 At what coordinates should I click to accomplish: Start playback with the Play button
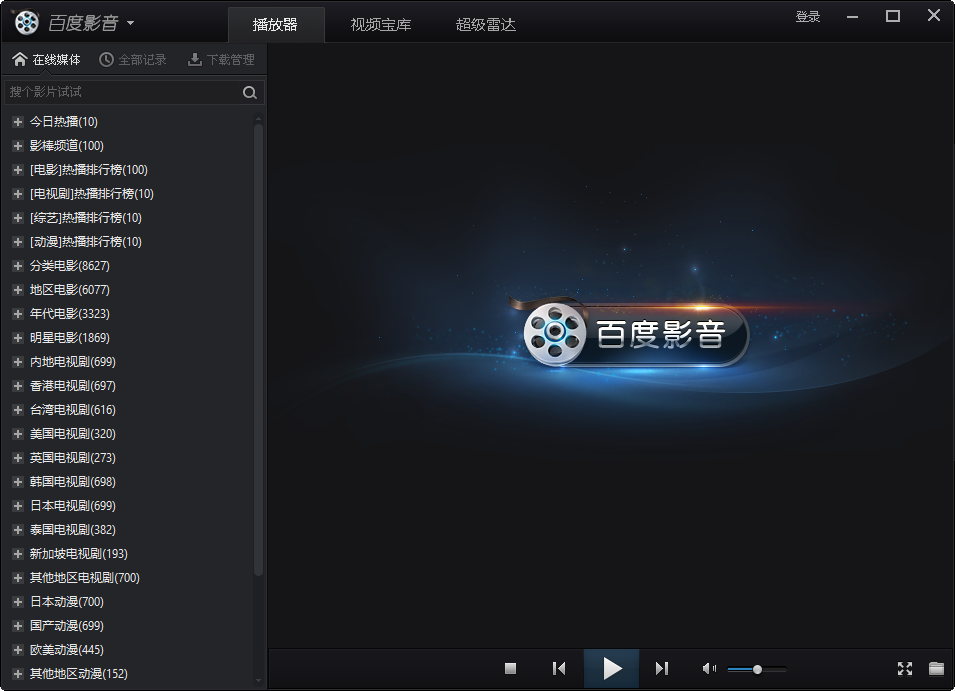point(611,668)
